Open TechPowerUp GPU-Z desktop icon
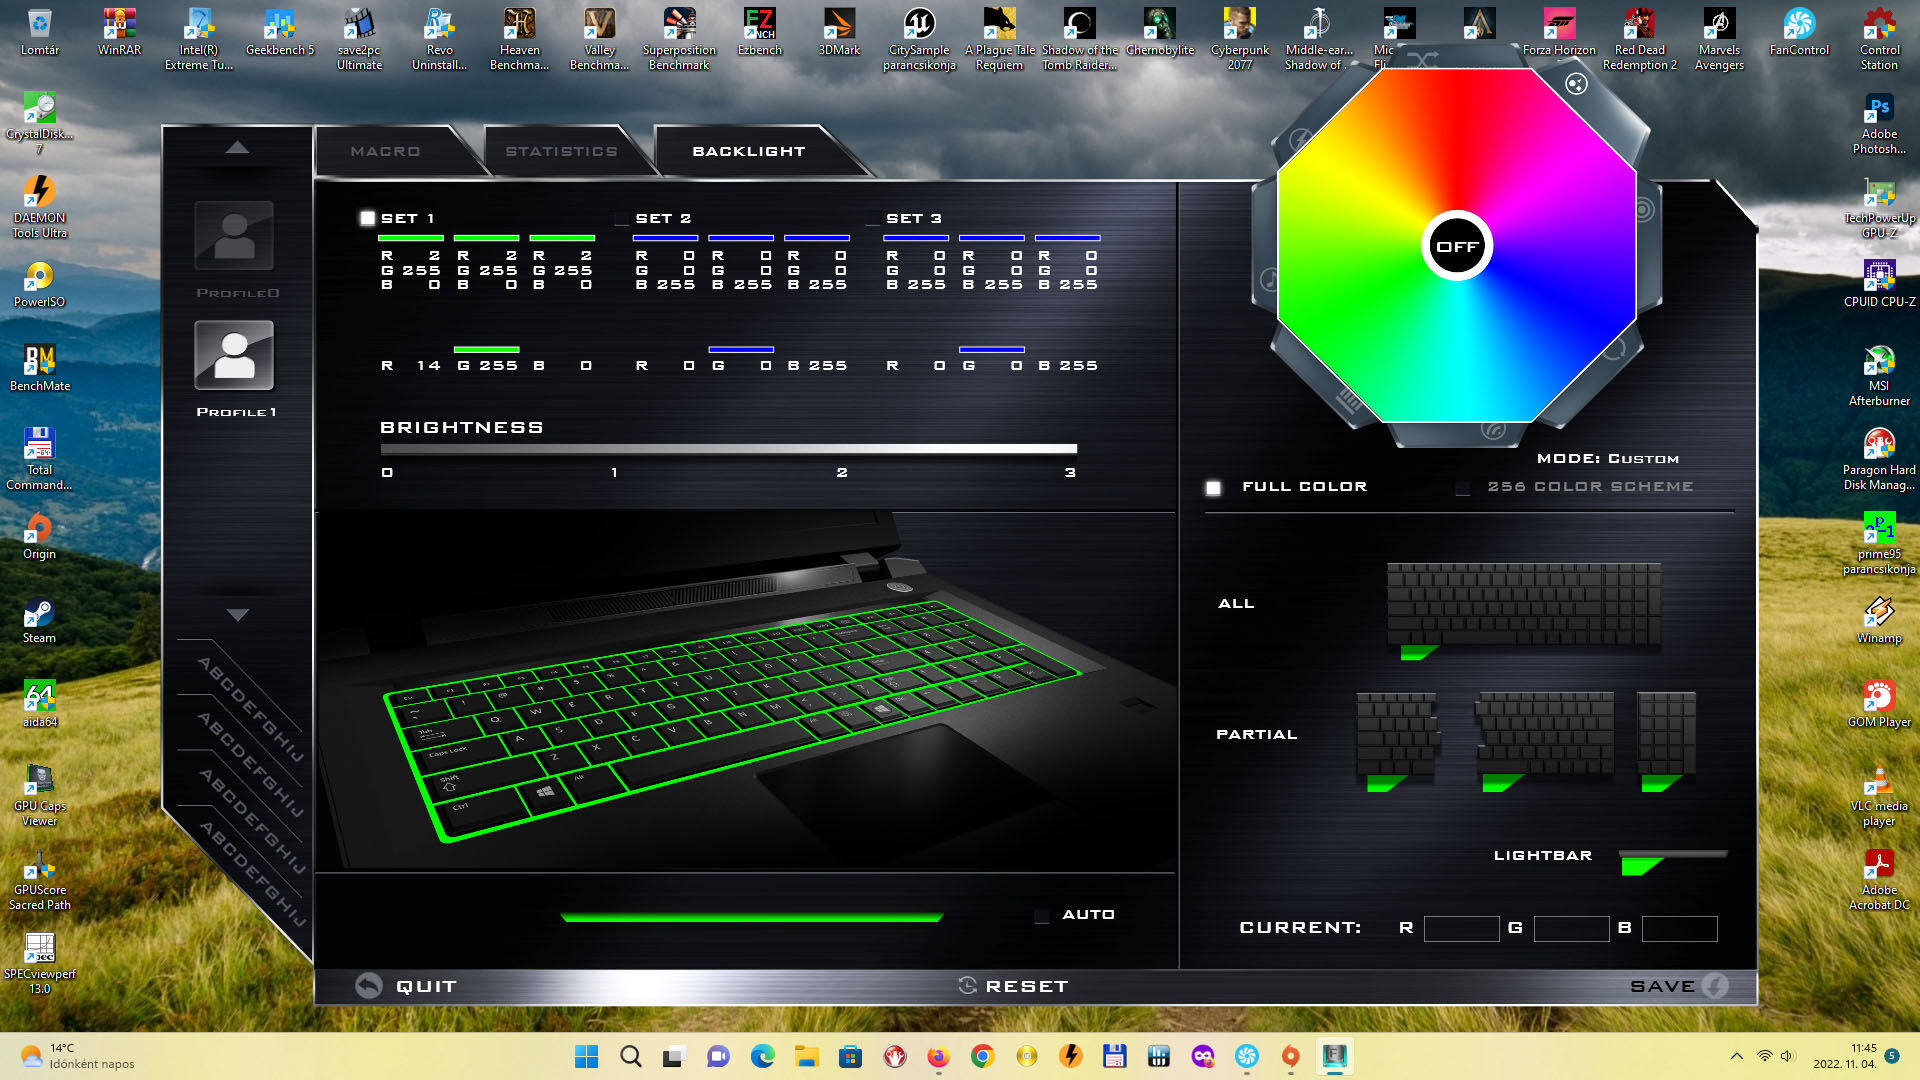Image resolution: width=1920 pixels, height=1080 pixels. coord(1879,207)
